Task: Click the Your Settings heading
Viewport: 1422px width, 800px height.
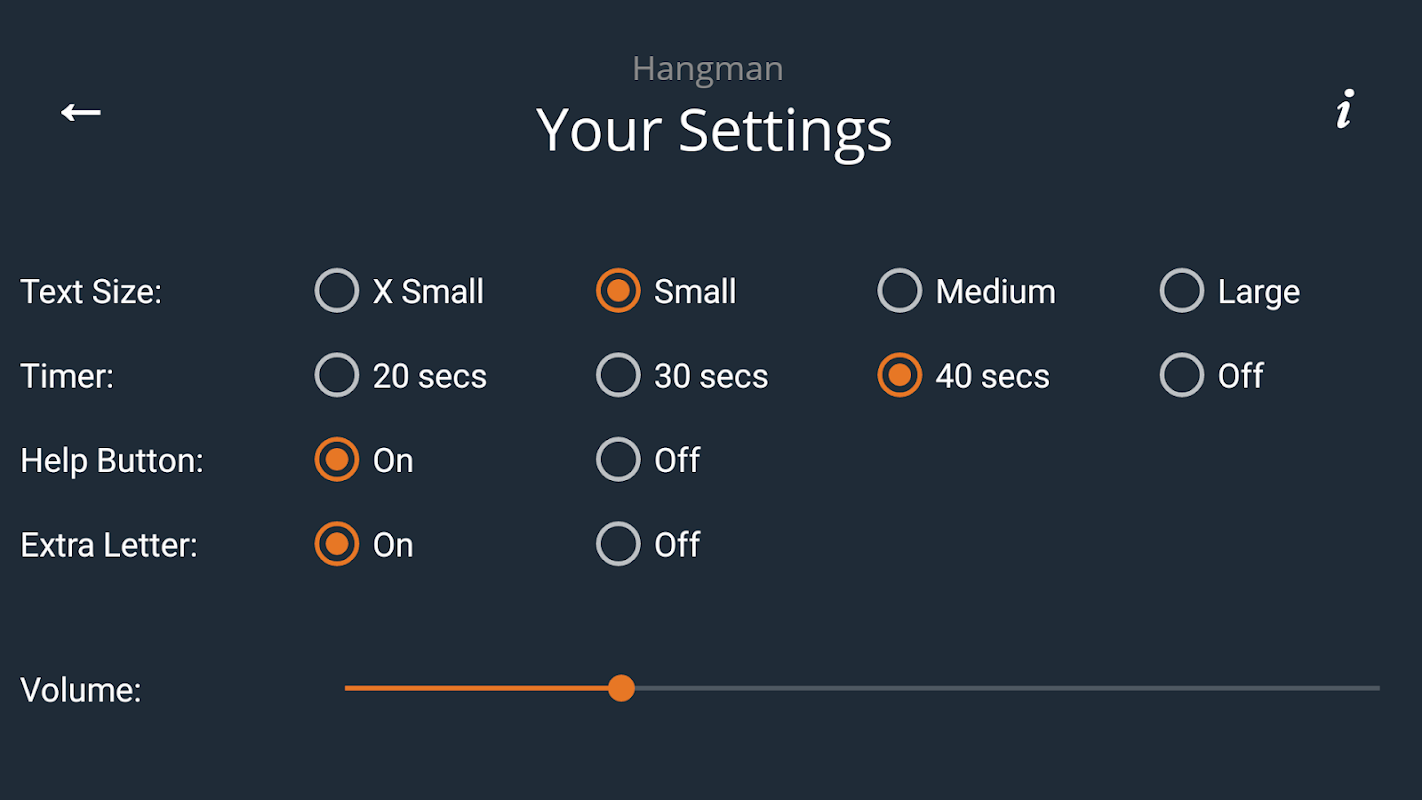Action: (713, 130)
